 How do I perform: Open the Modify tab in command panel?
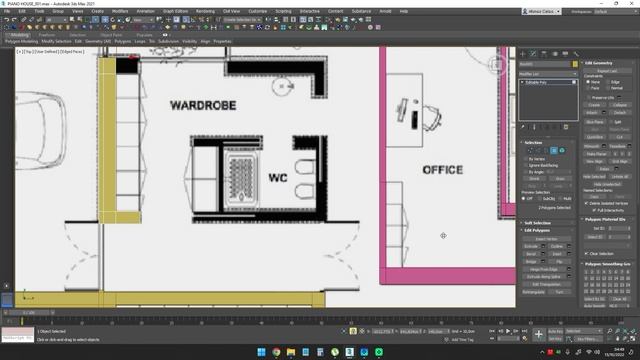pyautogui.click(x=533, y=54)
